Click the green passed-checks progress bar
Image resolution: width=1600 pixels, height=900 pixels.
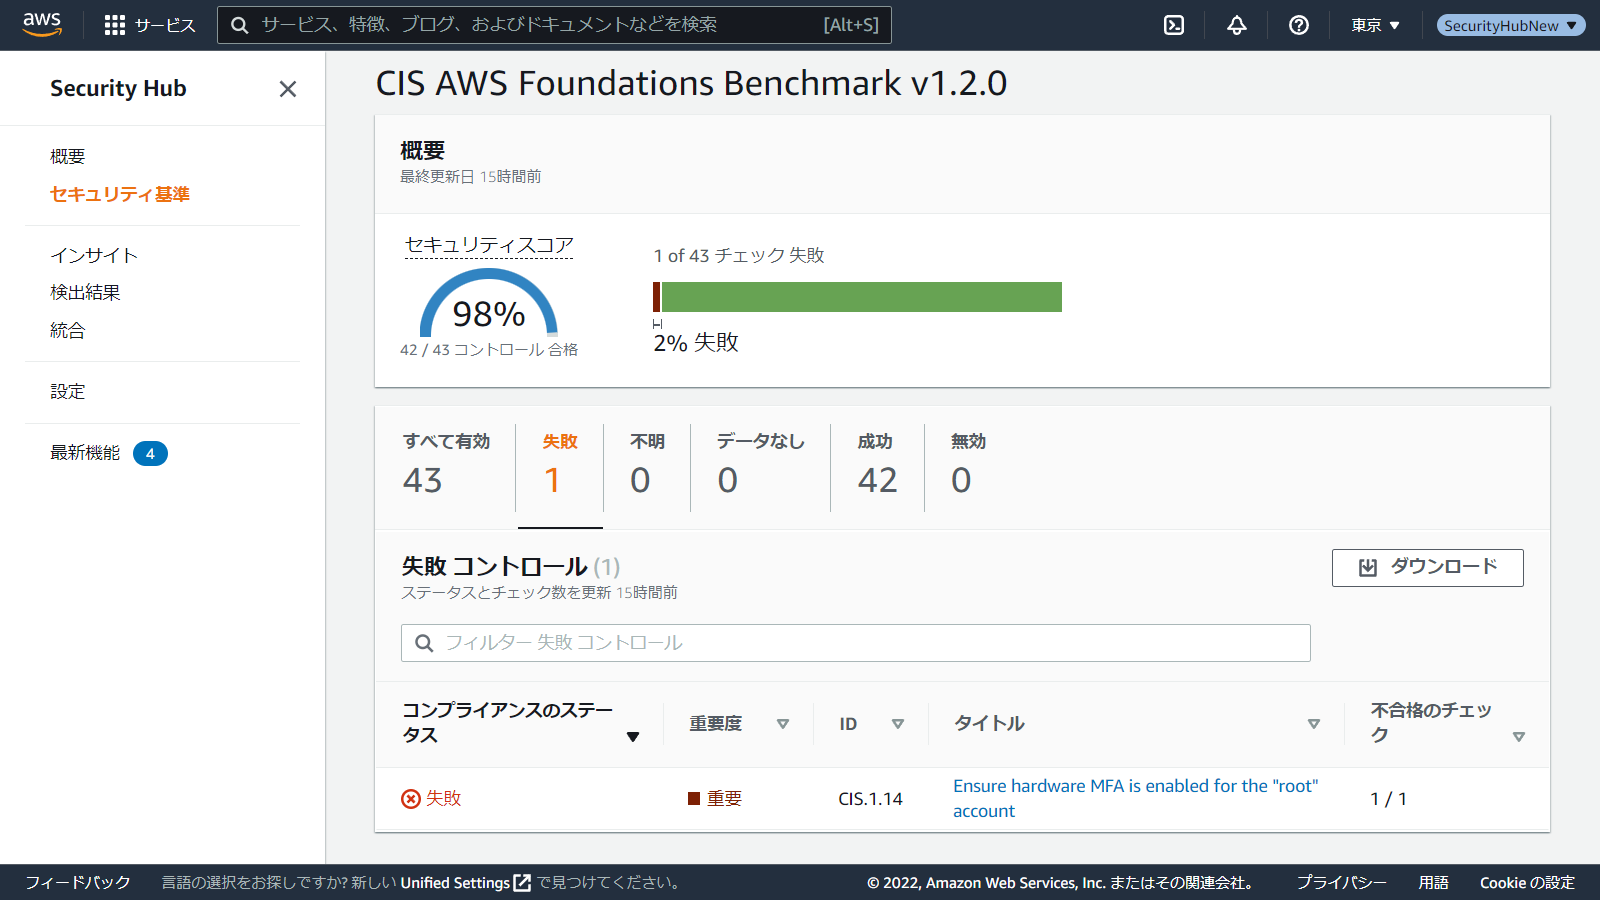click(x=861, y=297)
